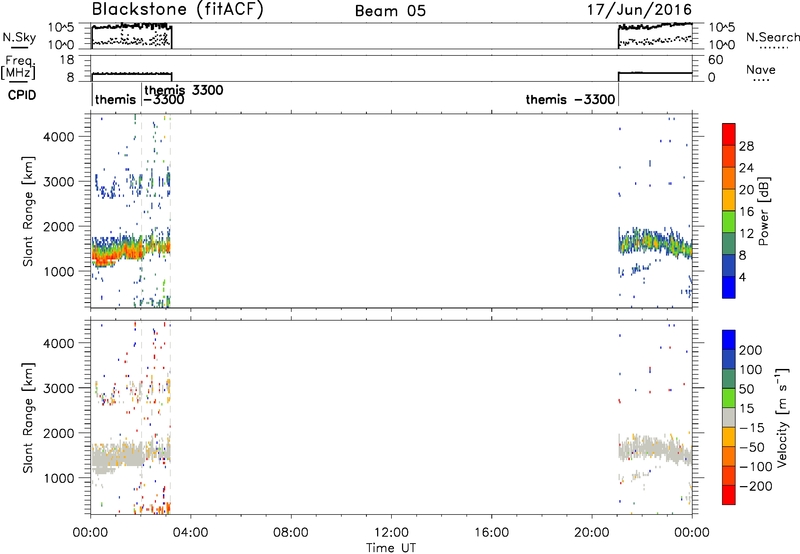Click the '4000' range tick of the power panel
This screenshot has width=800, height=554.
(59, 137)
